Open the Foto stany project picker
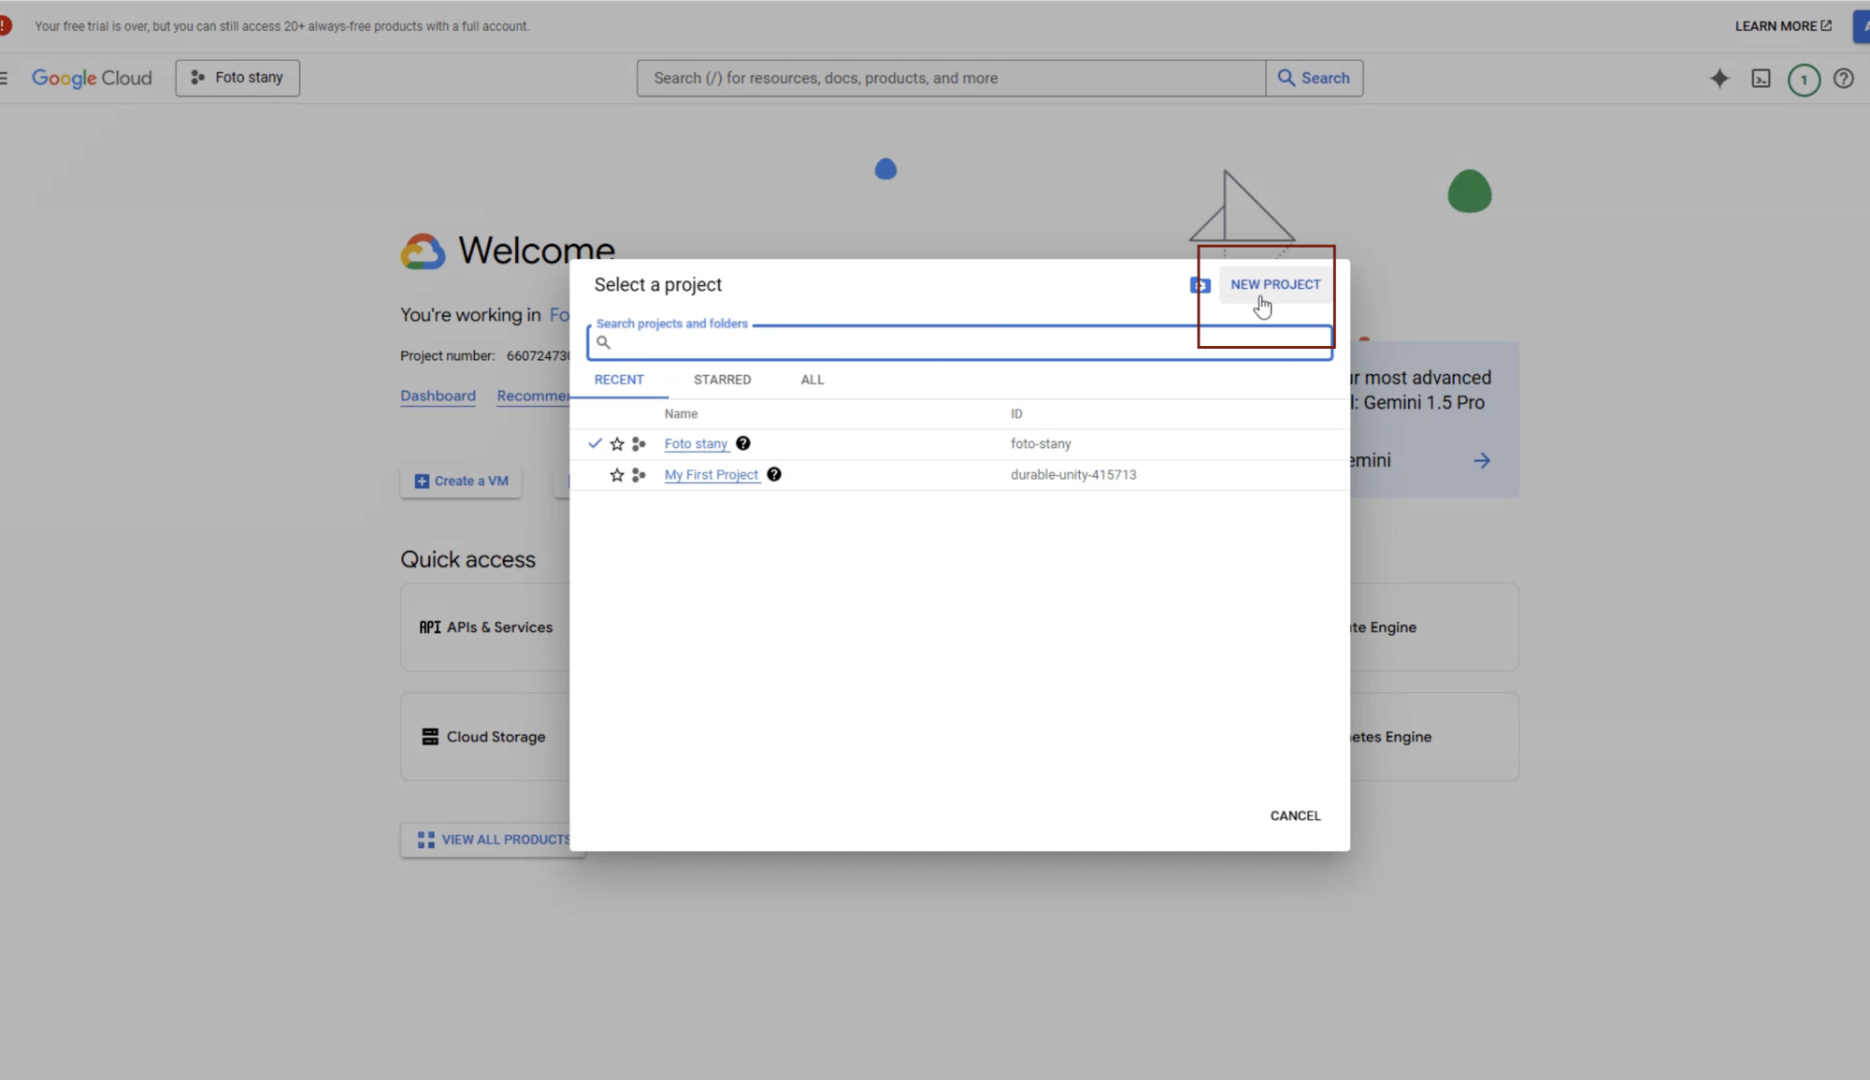The image size is (1870, 1080). [x=238, y=78]
